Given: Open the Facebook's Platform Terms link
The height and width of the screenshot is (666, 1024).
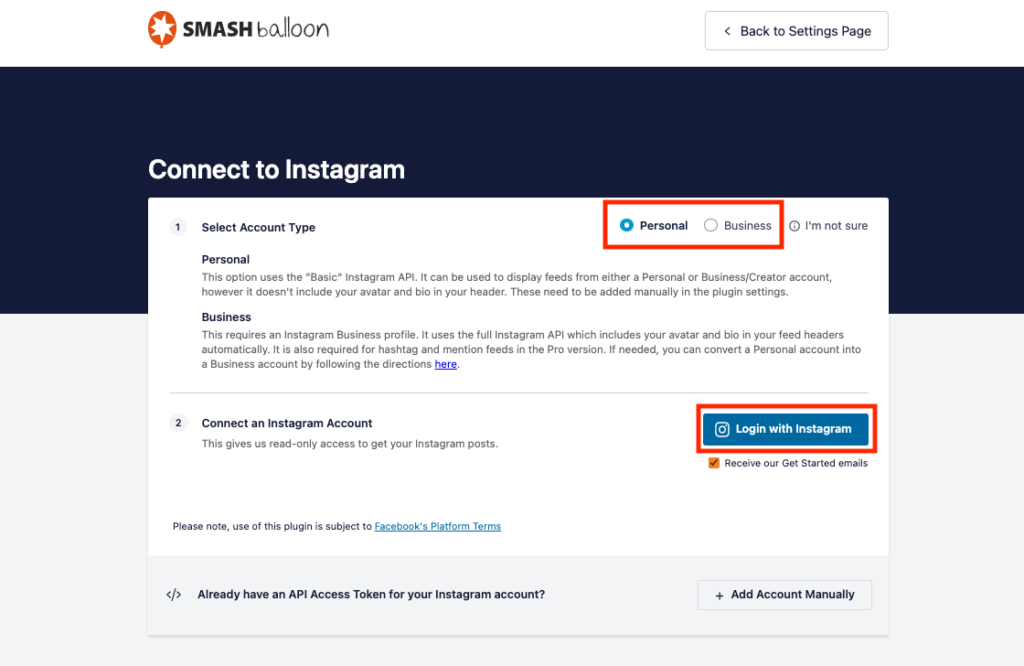Looking at the screenshot, I should (x=437, y=525).
